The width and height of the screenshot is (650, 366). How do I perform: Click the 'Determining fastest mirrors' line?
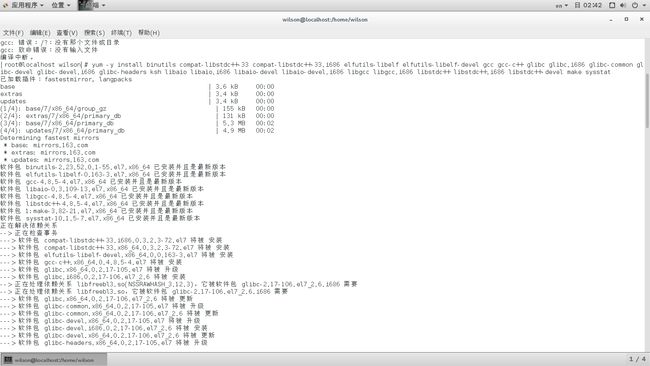pyautogui.click(x=50, y=138)
